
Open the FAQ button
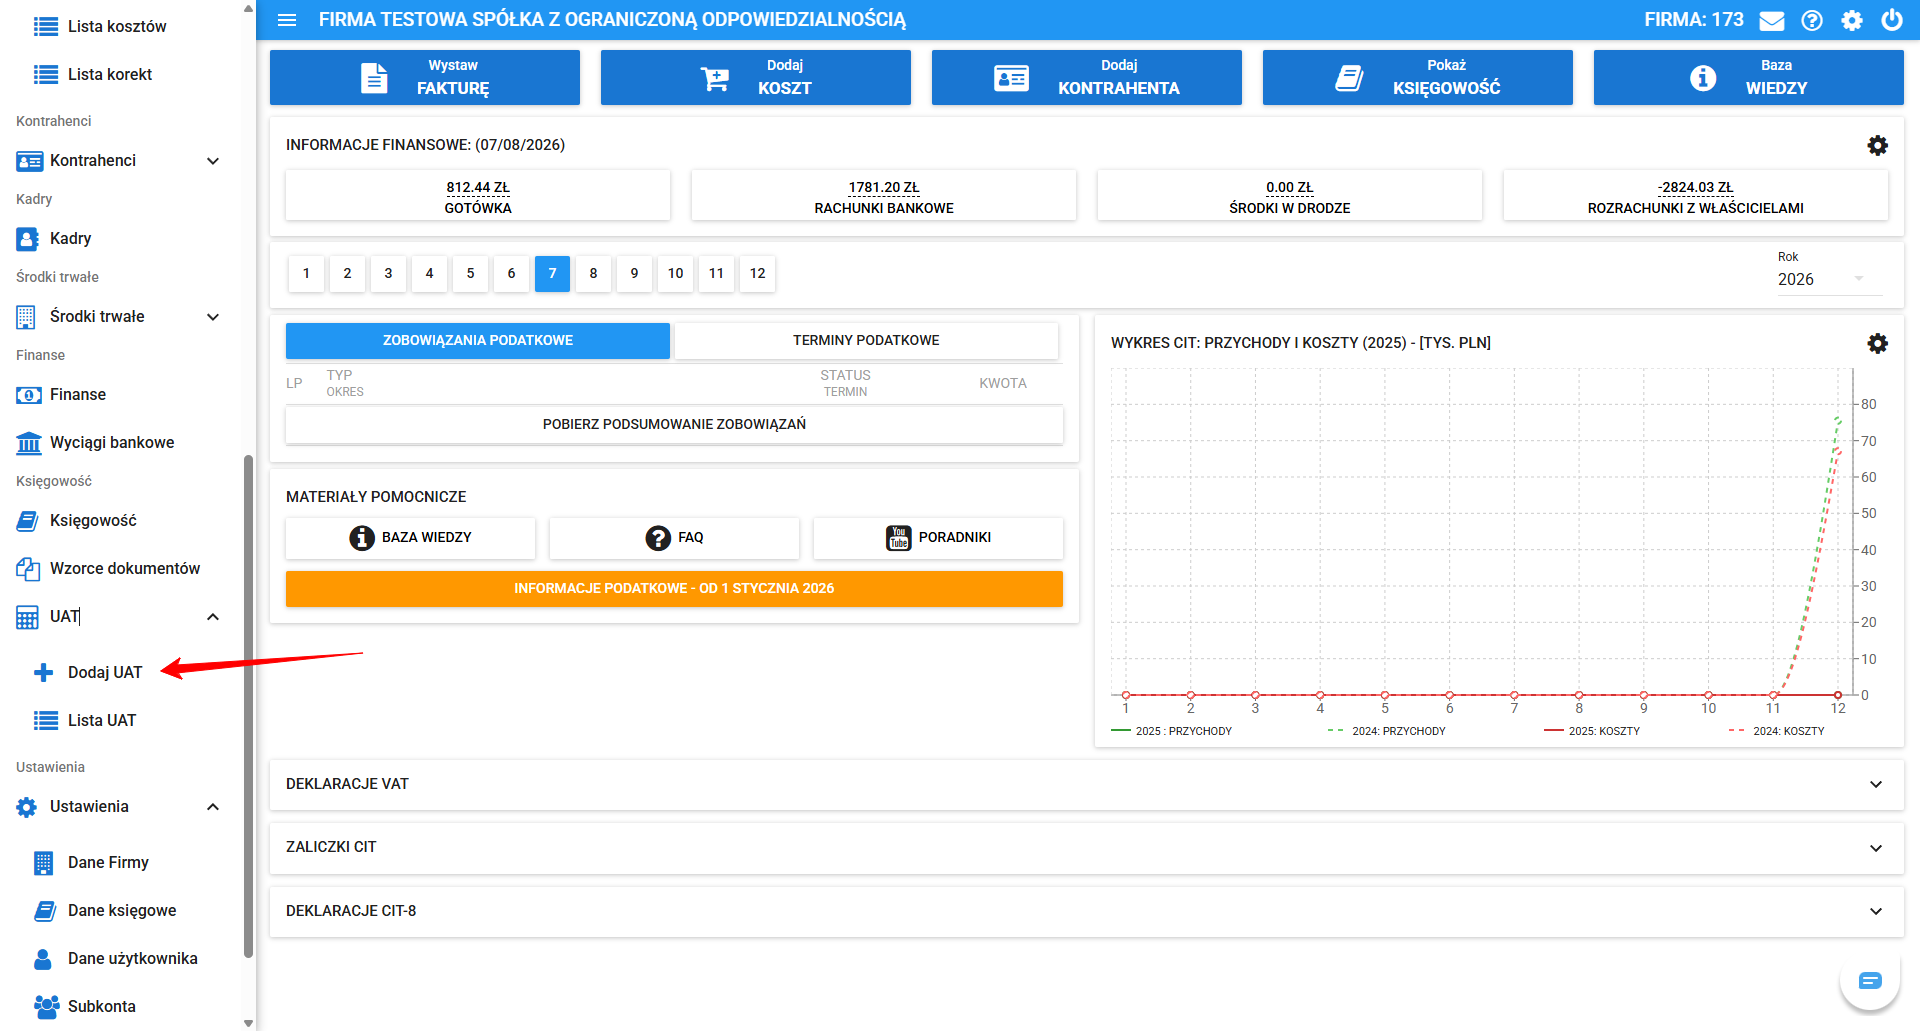point(674,538)
